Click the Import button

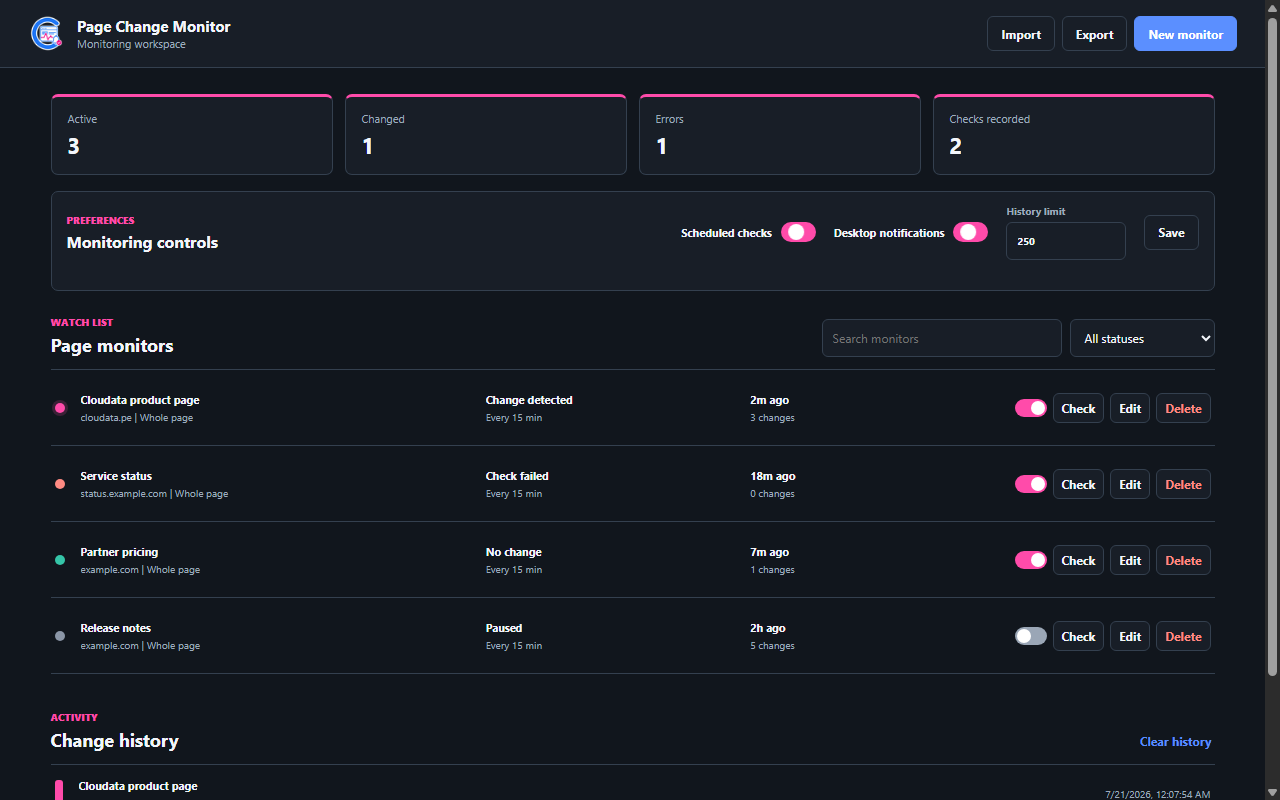pyautogui.click(x=1021, y=34)
